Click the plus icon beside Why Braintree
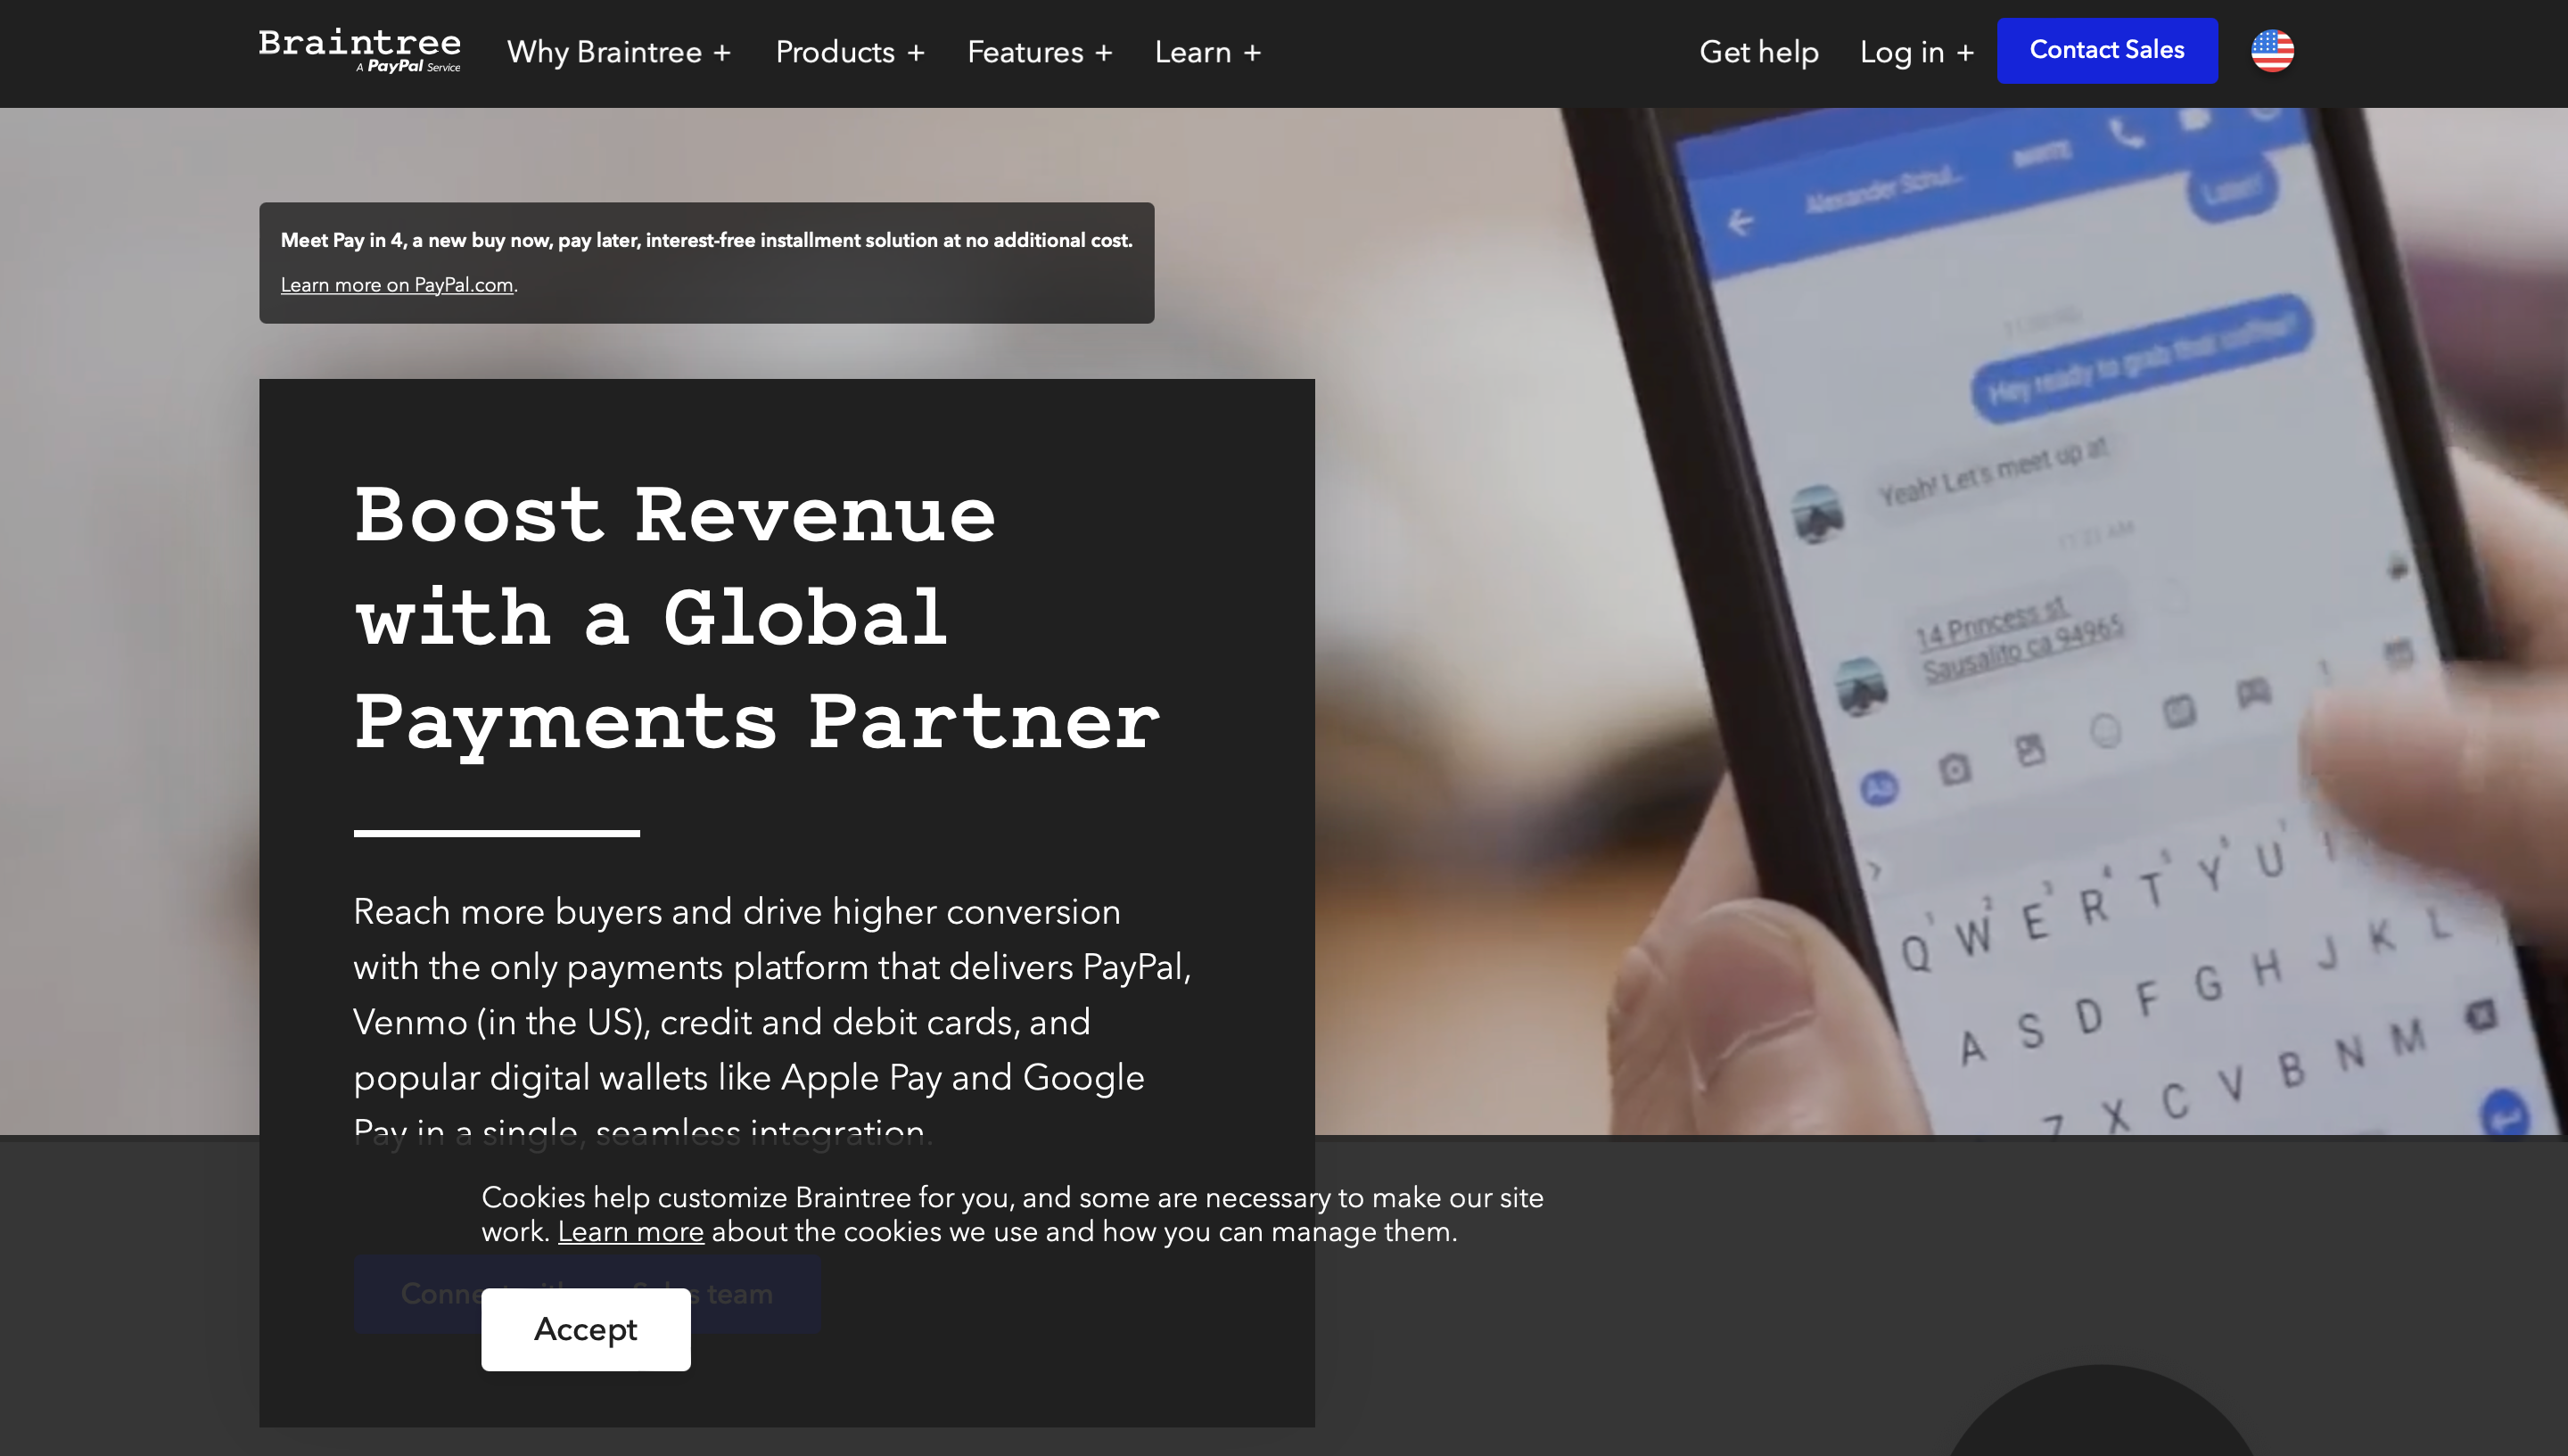The height and width of the screenshot is (1456, 2568). [722, 53]
